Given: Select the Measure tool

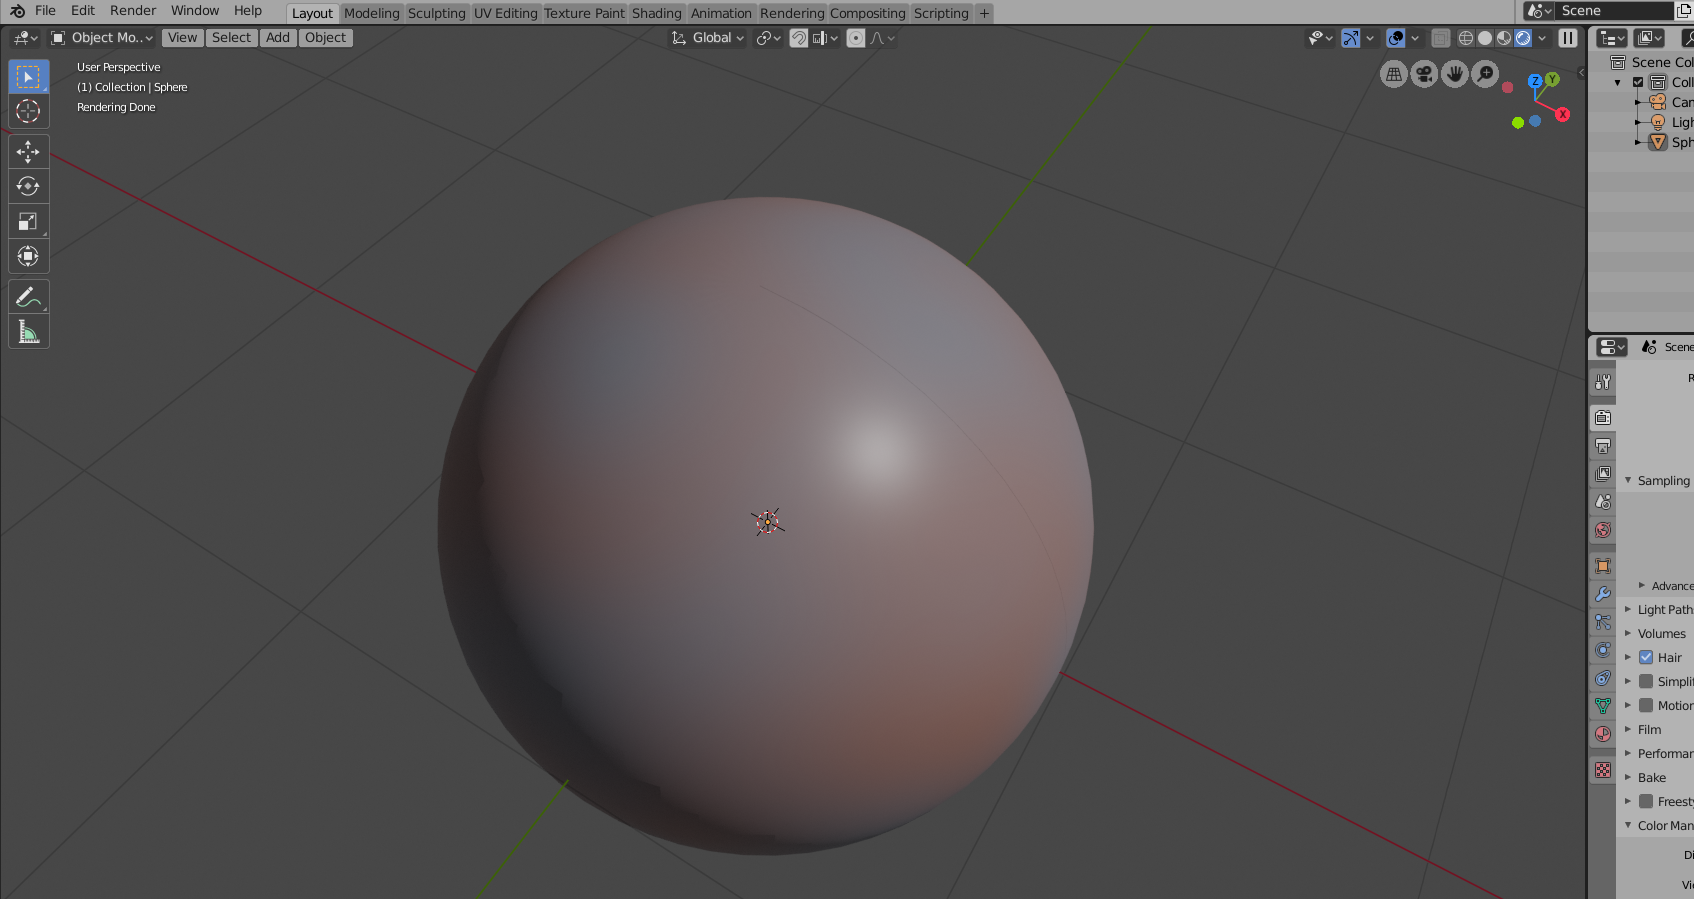Looking at the screenshot, I should point(28,332).
